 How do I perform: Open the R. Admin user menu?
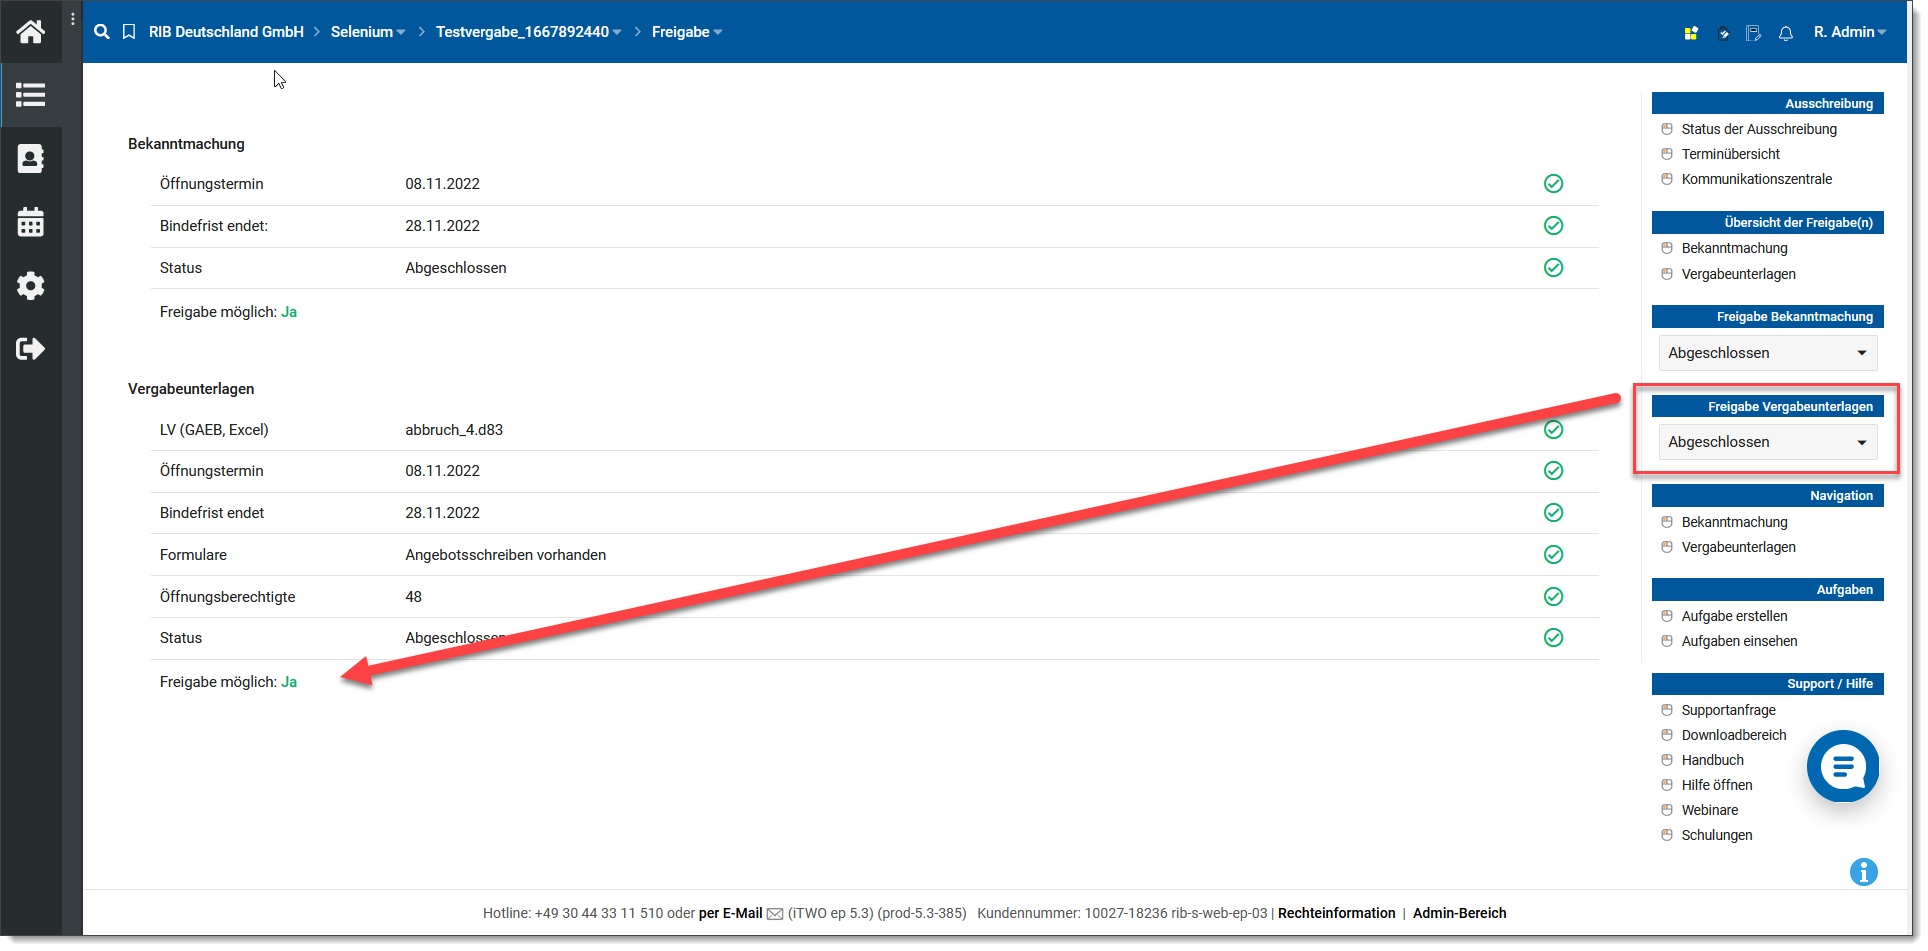click(x=1850, y=32)
